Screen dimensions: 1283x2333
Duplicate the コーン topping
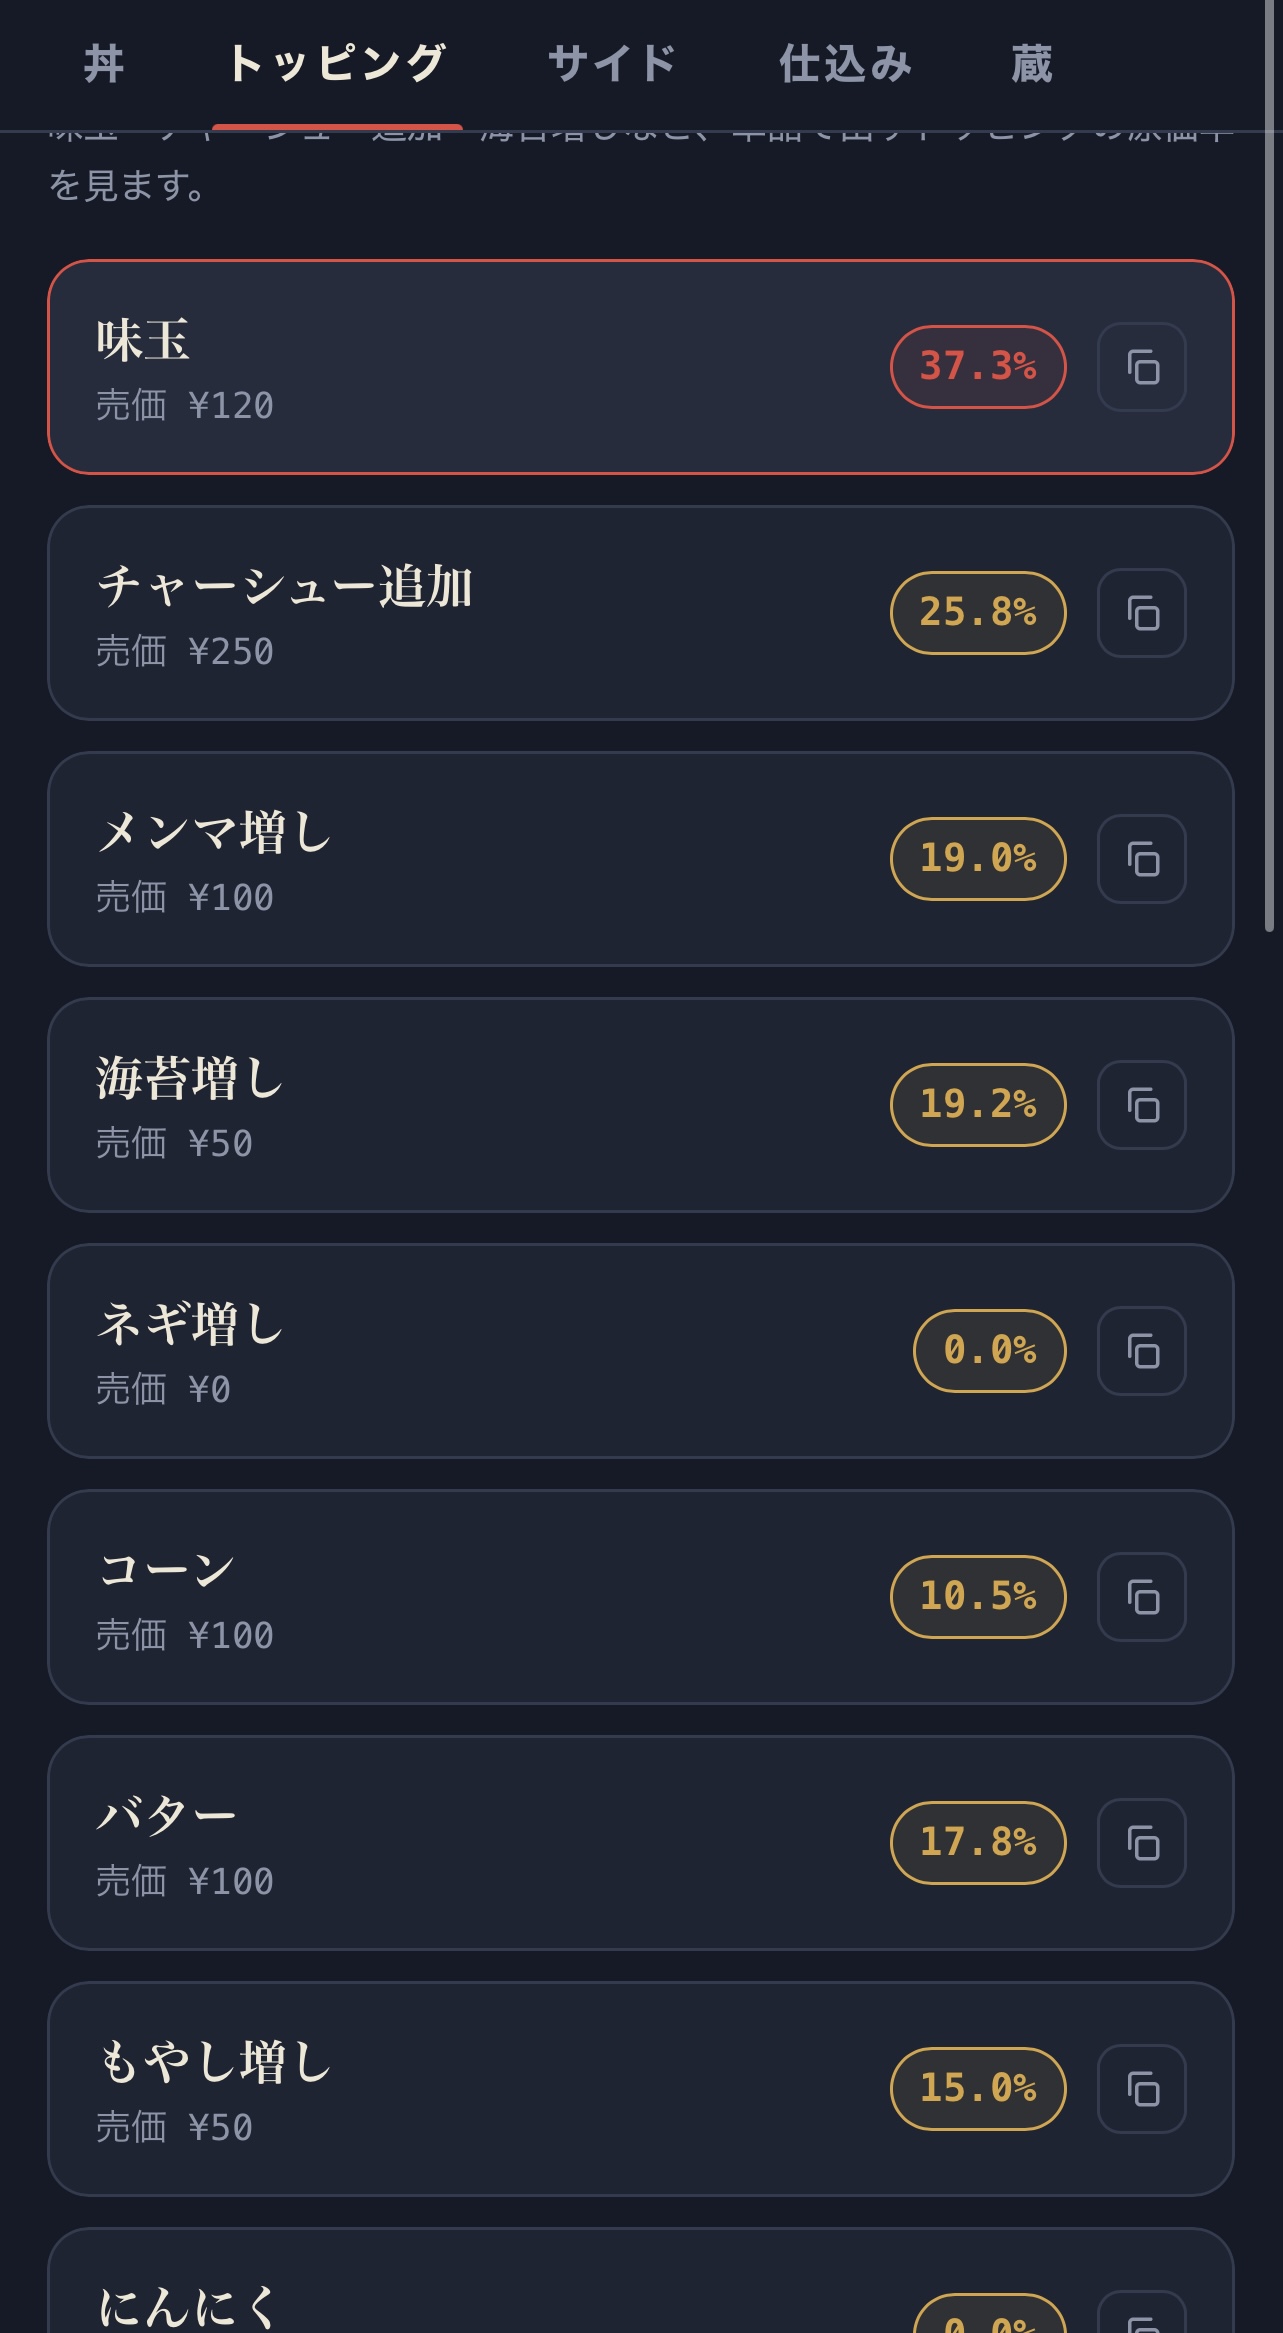click(x=1141, y=1597)
